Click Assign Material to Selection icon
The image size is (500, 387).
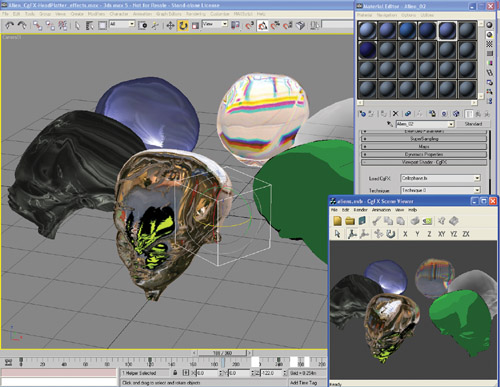tap(383, 114)
